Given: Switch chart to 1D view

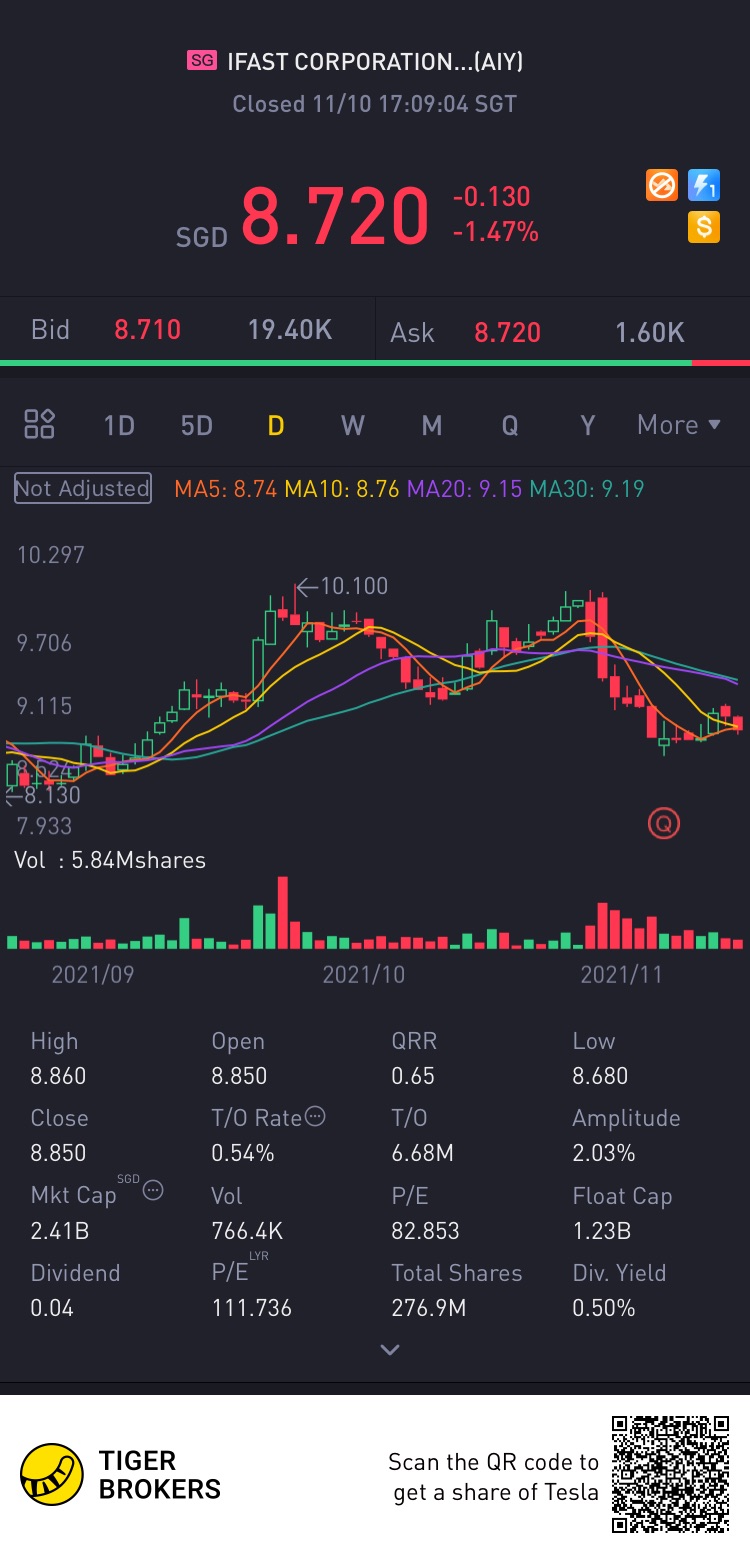Looking at the screenshot, I should tap(119, 425).
